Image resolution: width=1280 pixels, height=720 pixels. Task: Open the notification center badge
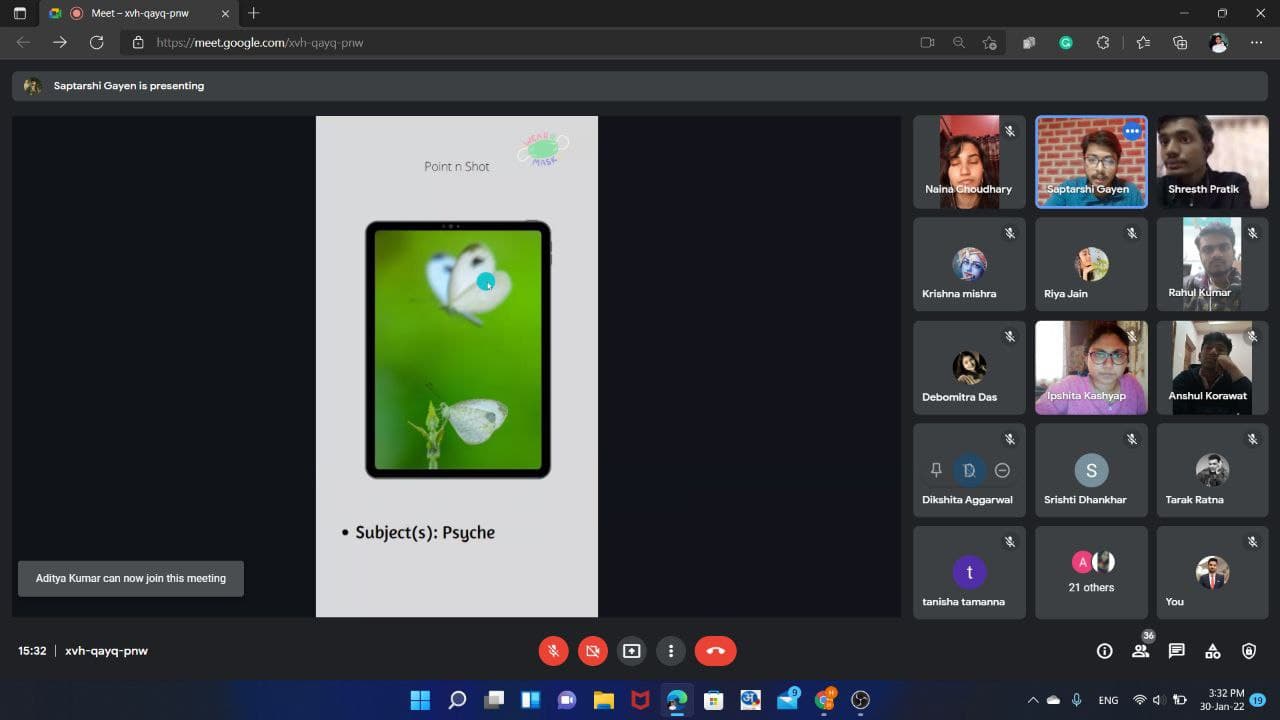(1258, 700)
